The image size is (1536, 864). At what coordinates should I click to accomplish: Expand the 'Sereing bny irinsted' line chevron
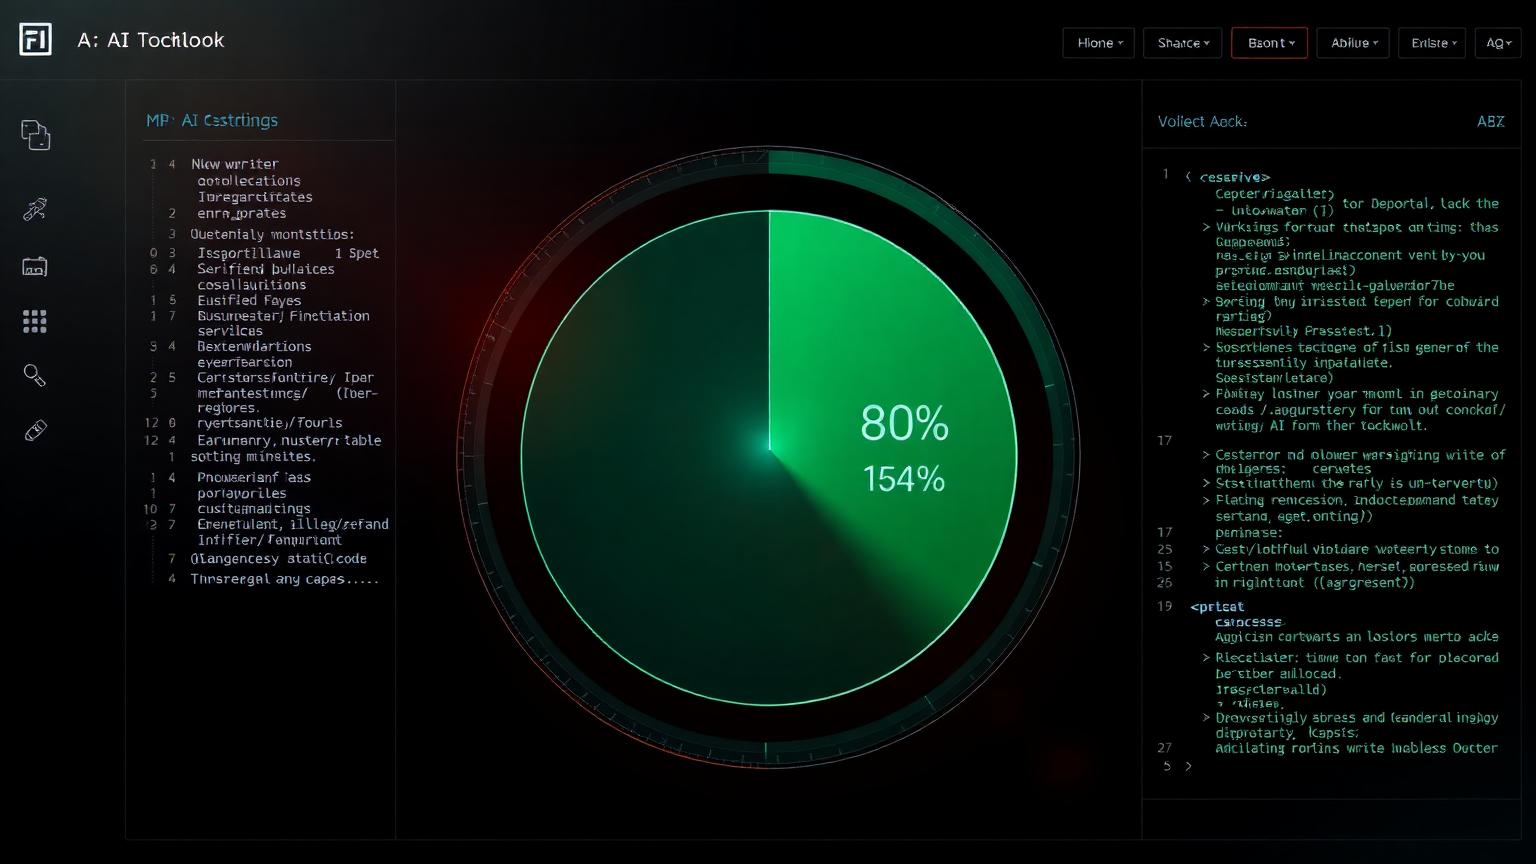1206,301
